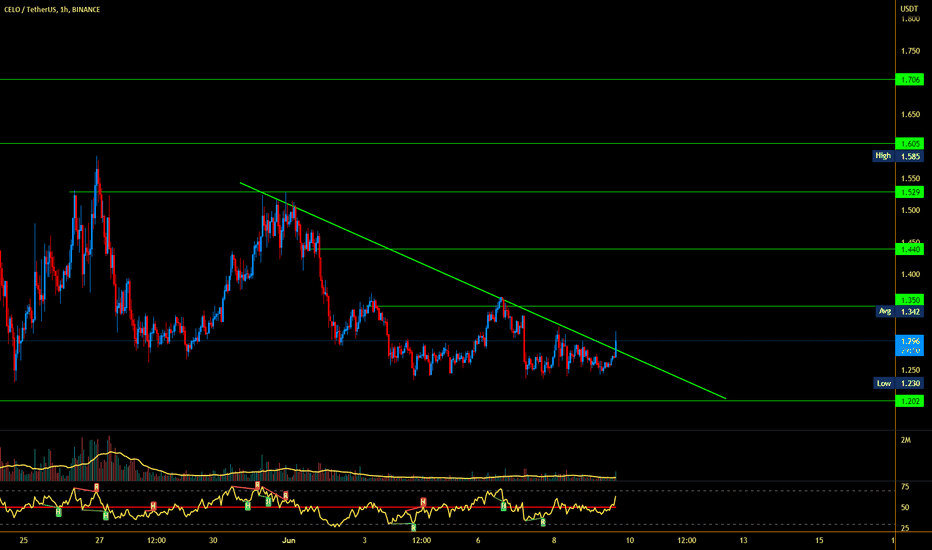
Task: Click the High 1.585 price label
Action: 898,156
